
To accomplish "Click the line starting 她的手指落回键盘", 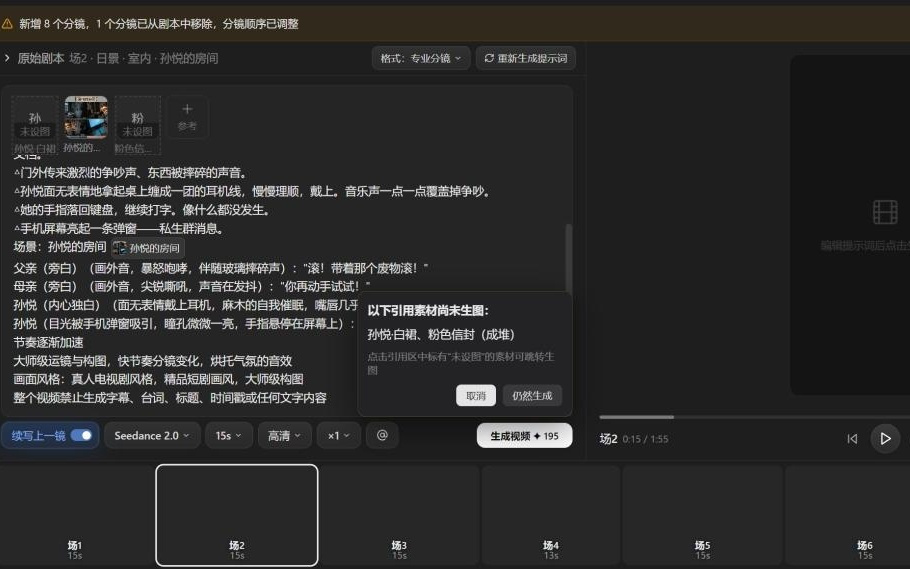I will click(x=142, y=210).
